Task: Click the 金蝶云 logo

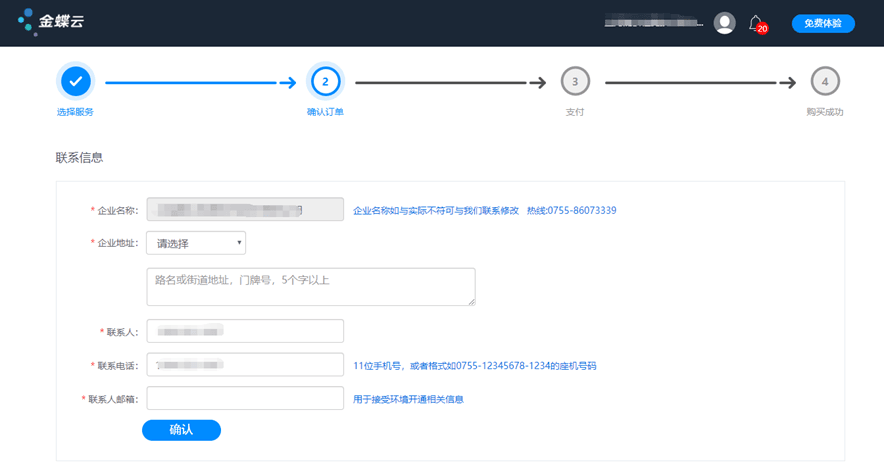Action: point(51,22)
